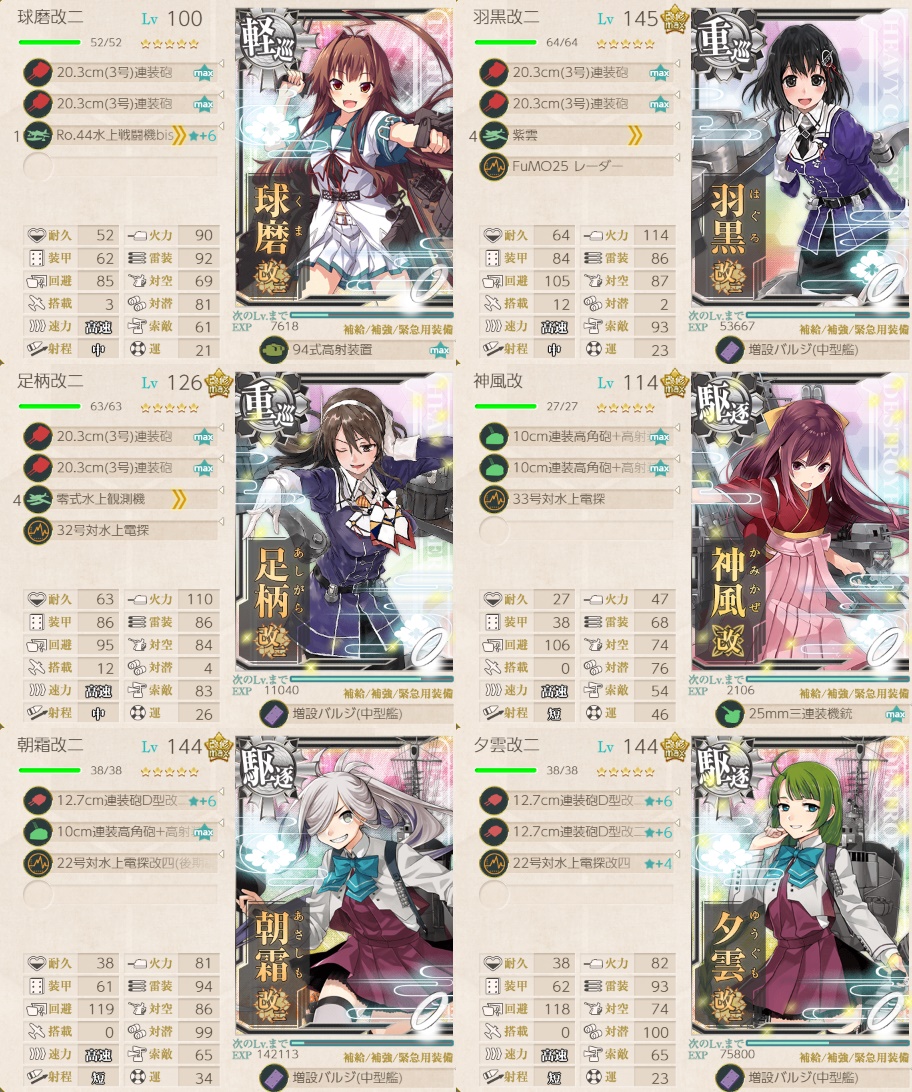
Task: Select the 94式高射装置 expansion slot icon
Action: (274, 350)
